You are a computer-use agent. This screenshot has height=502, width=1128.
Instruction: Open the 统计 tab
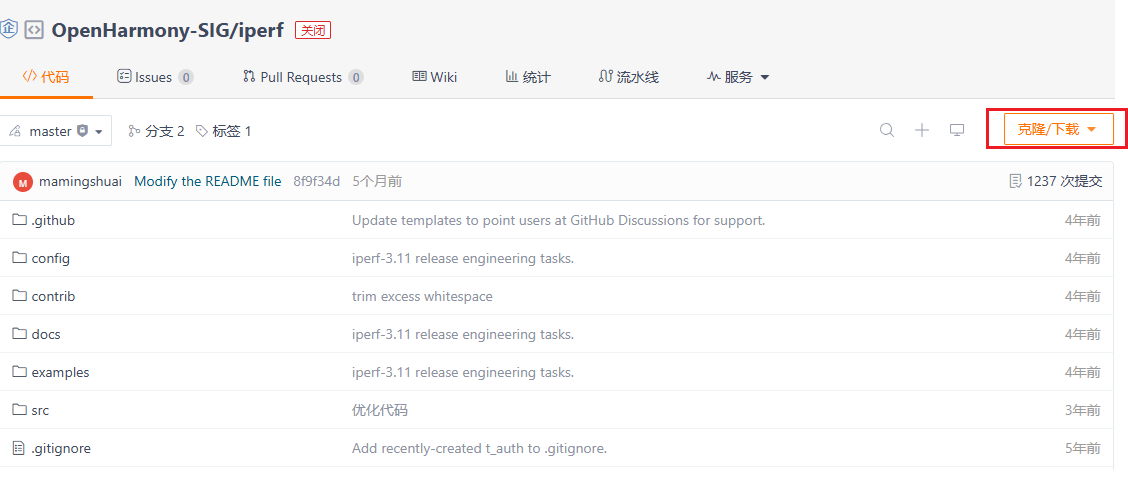click(x=527, y=77)
